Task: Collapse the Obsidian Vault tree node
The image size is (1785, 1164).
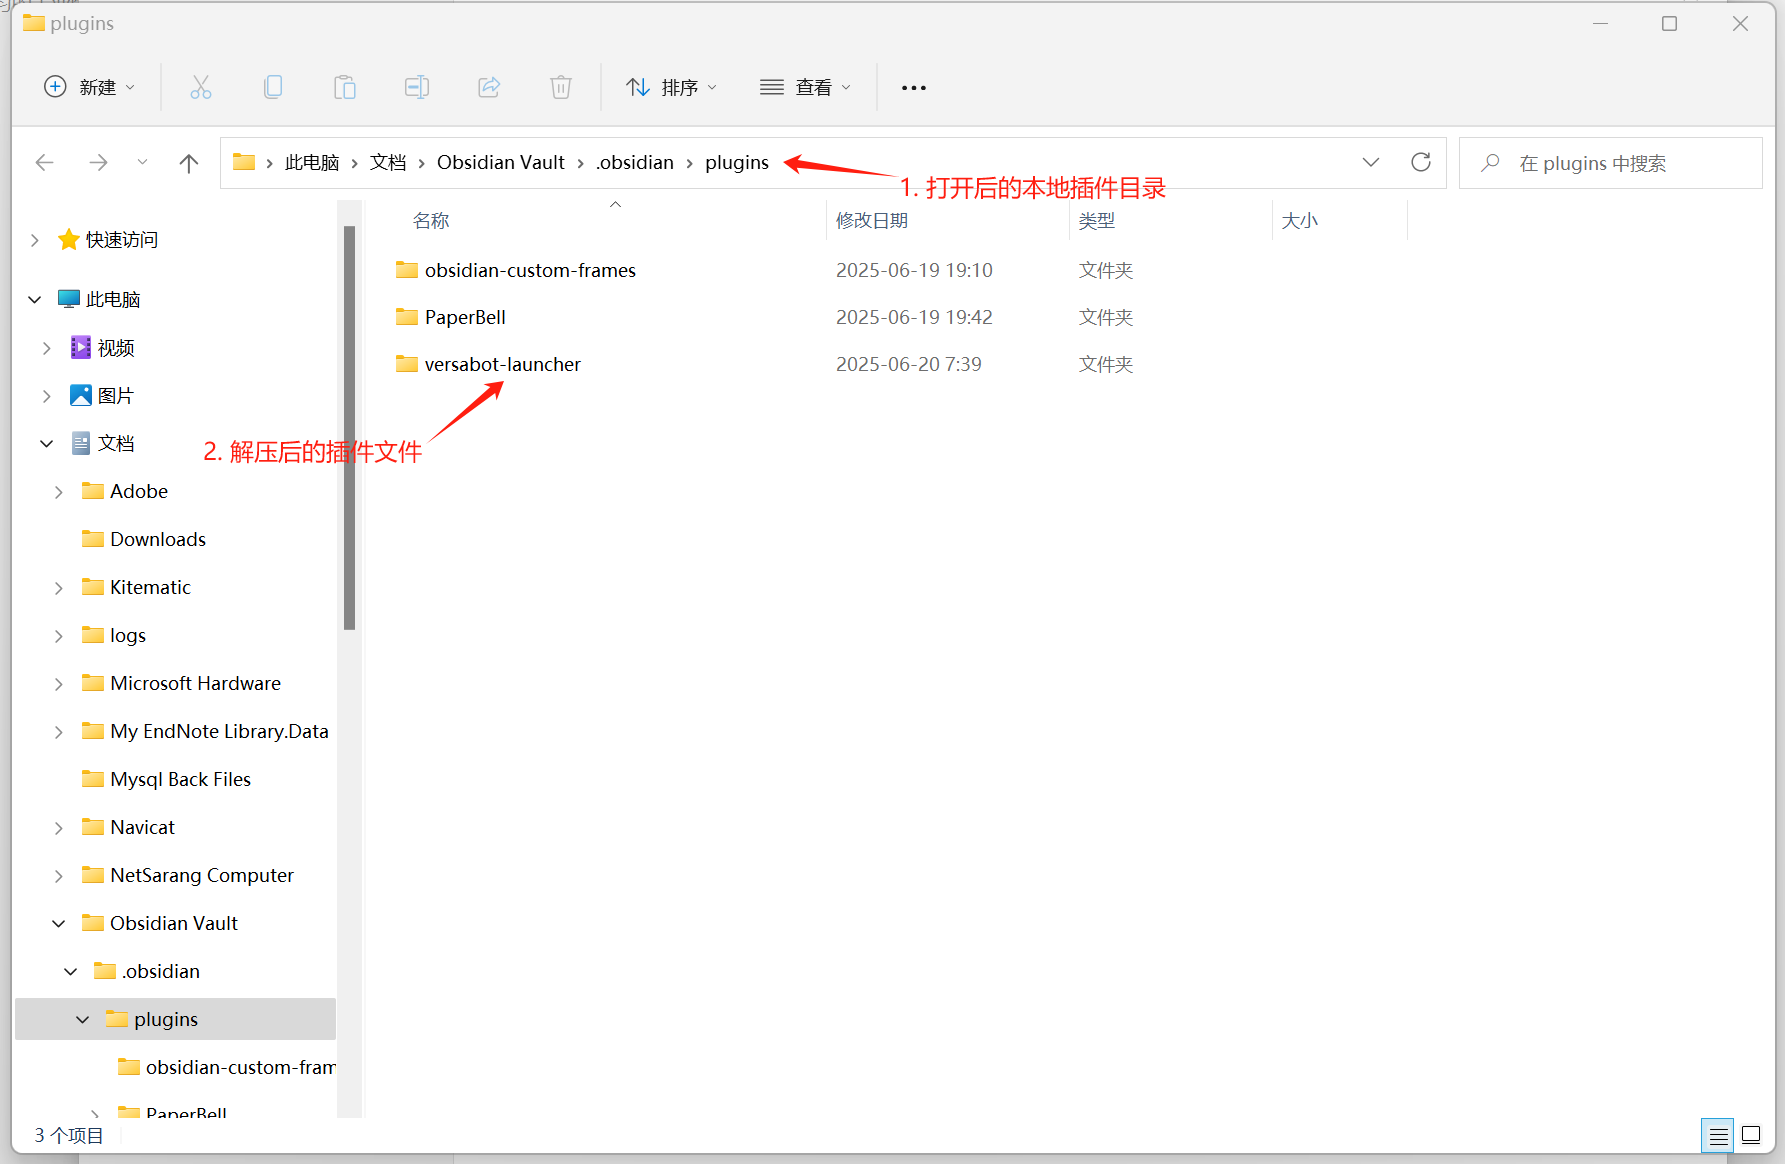Action: click(x=59, y=924)
